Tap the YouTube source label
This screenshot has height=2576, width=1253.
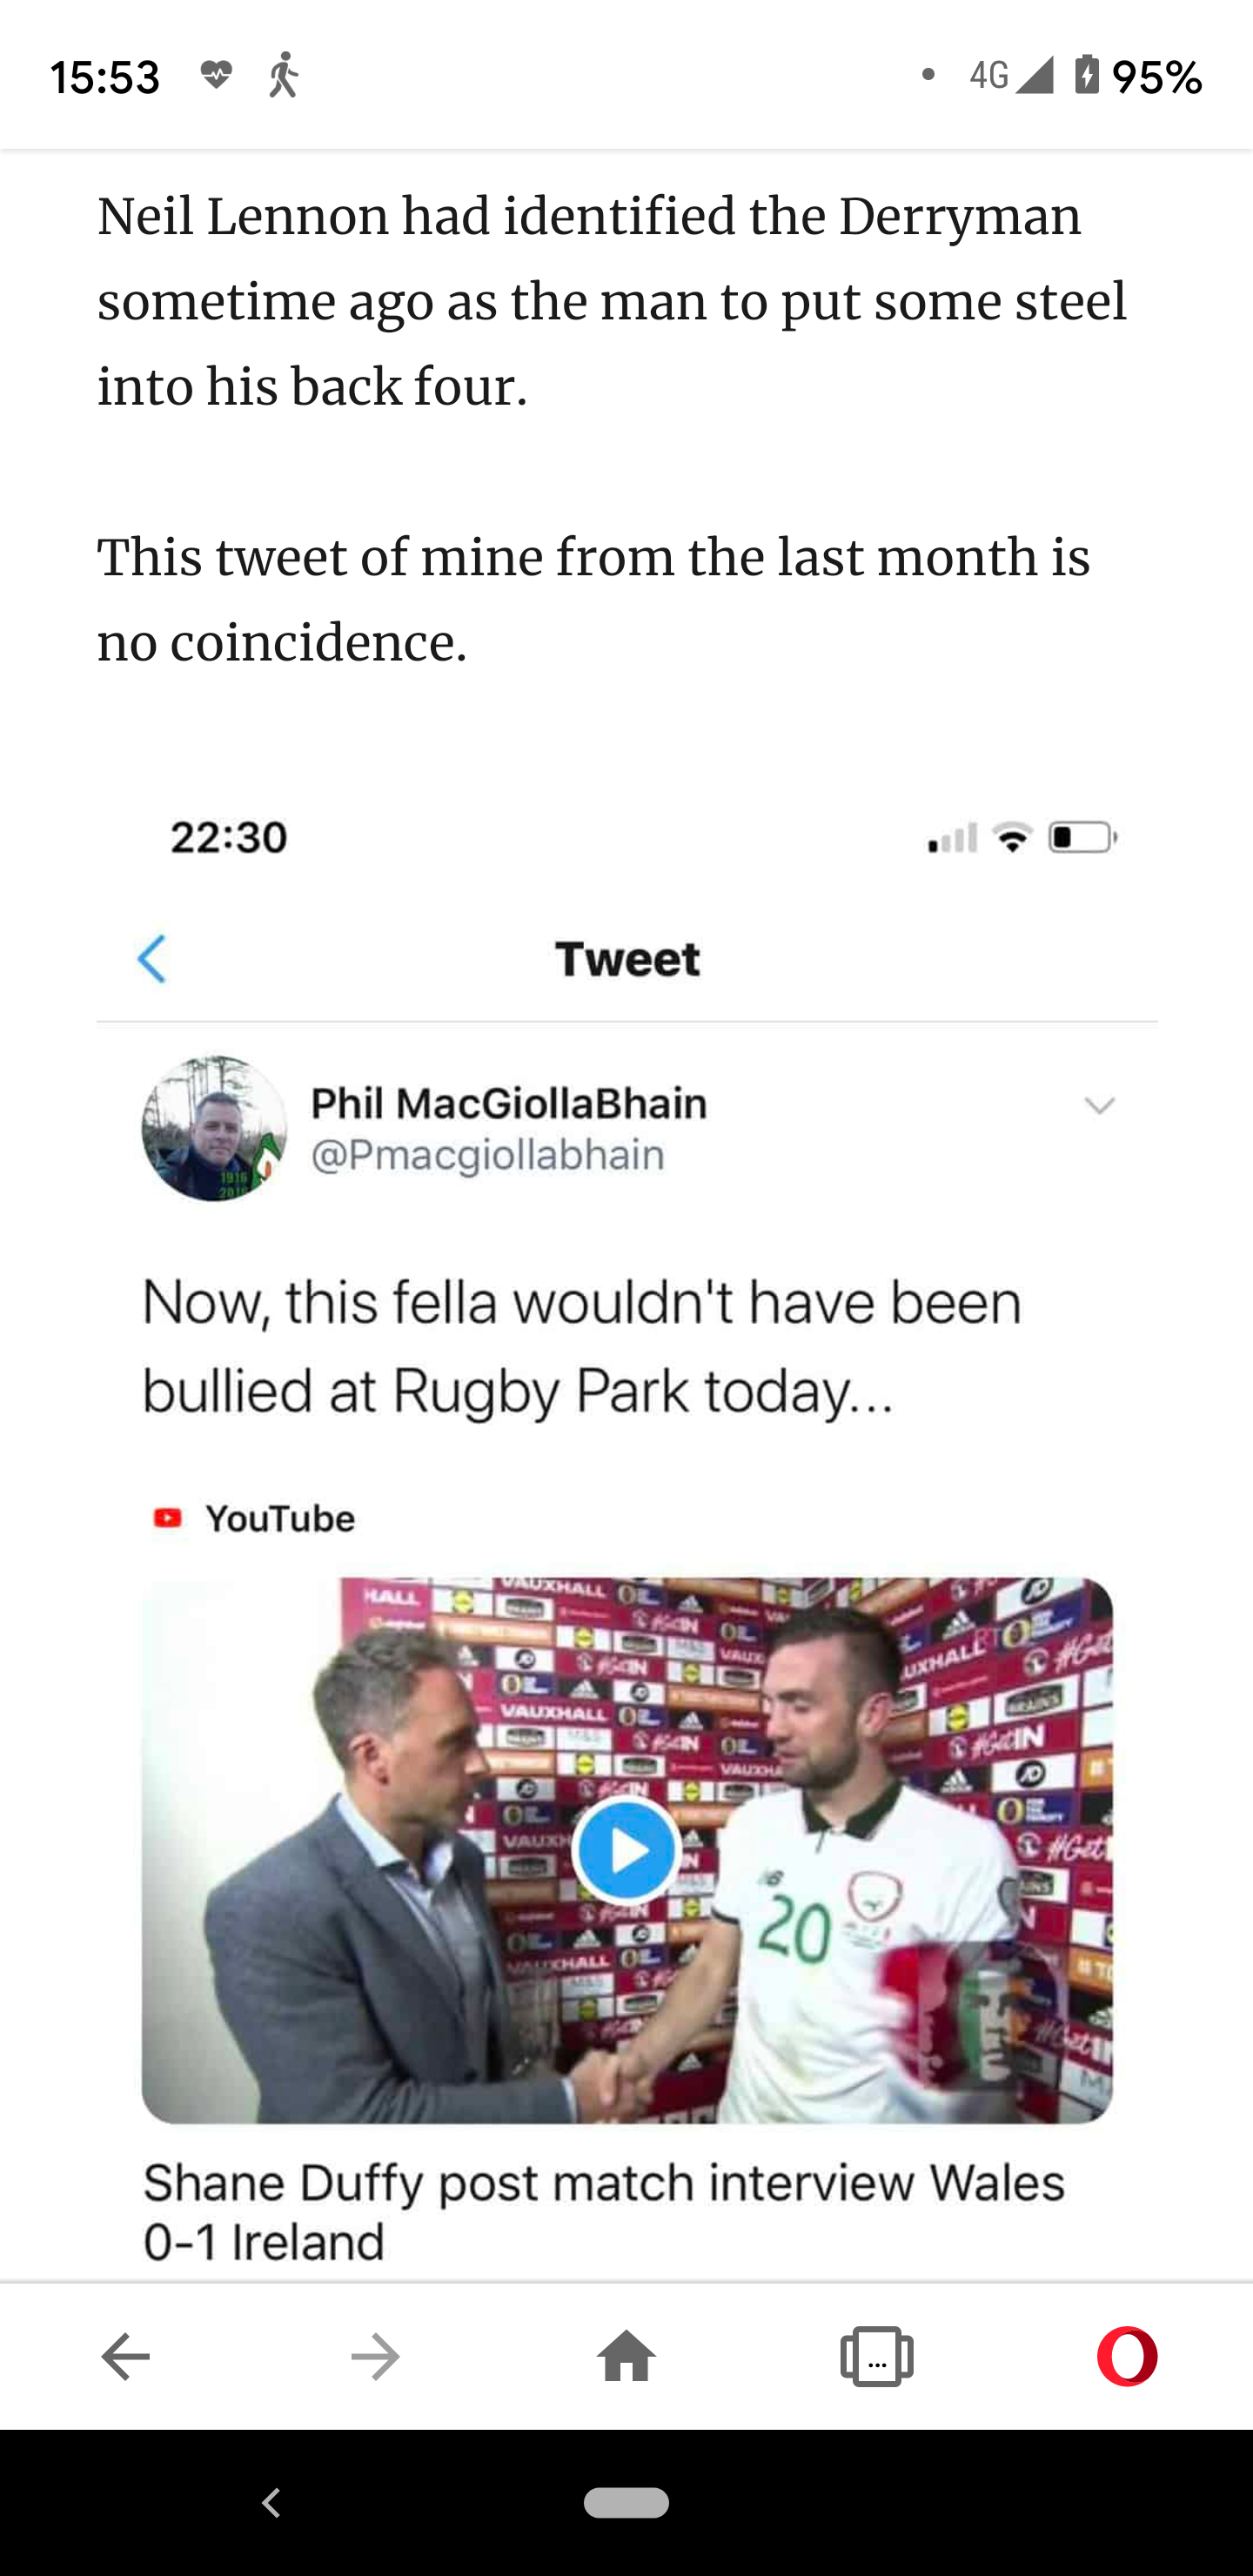[x=280, y=1518]
